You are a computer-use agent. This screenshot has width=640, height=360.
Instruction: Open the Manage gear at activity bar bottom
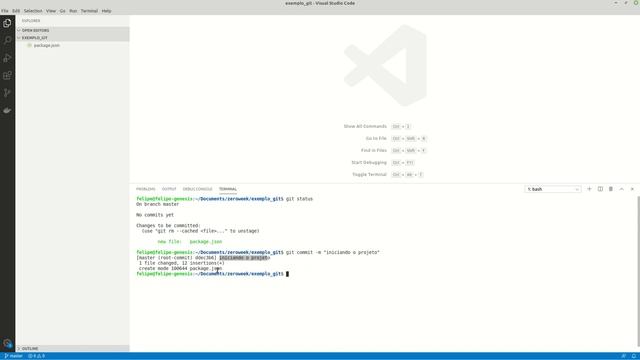[x=7, y=343]
